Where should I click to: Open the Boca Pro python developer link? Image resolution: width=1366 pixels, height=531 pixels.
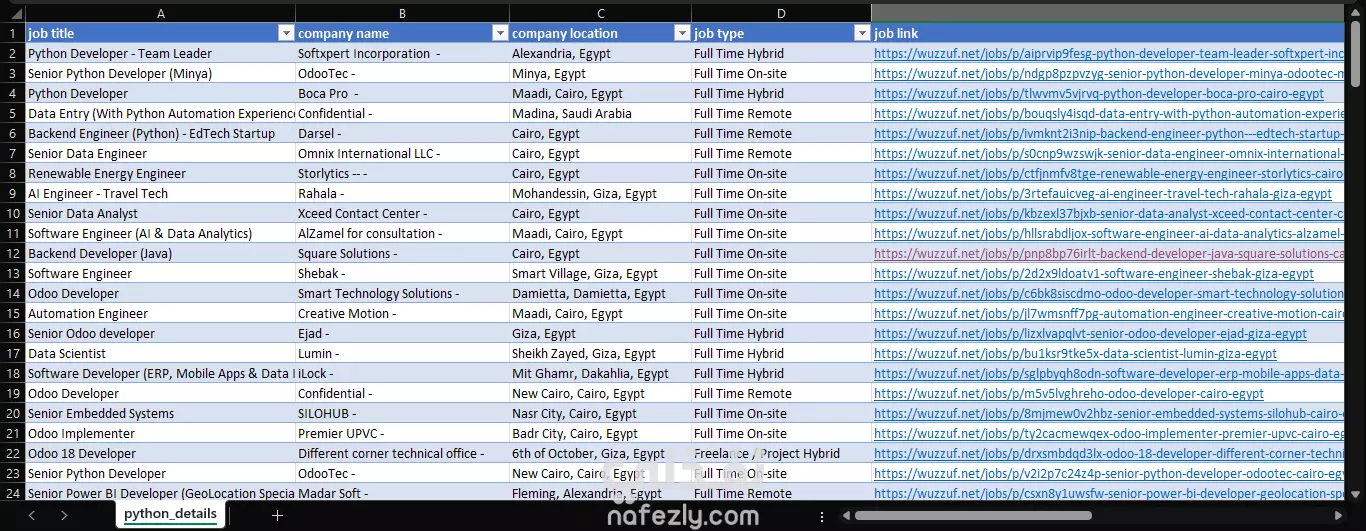point(1099,93)
